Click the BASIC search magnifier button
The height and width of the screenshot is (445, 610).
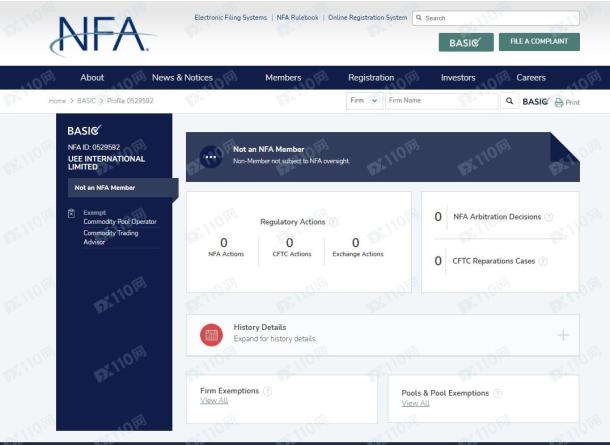pyautogui.click(x=509, y=101)
